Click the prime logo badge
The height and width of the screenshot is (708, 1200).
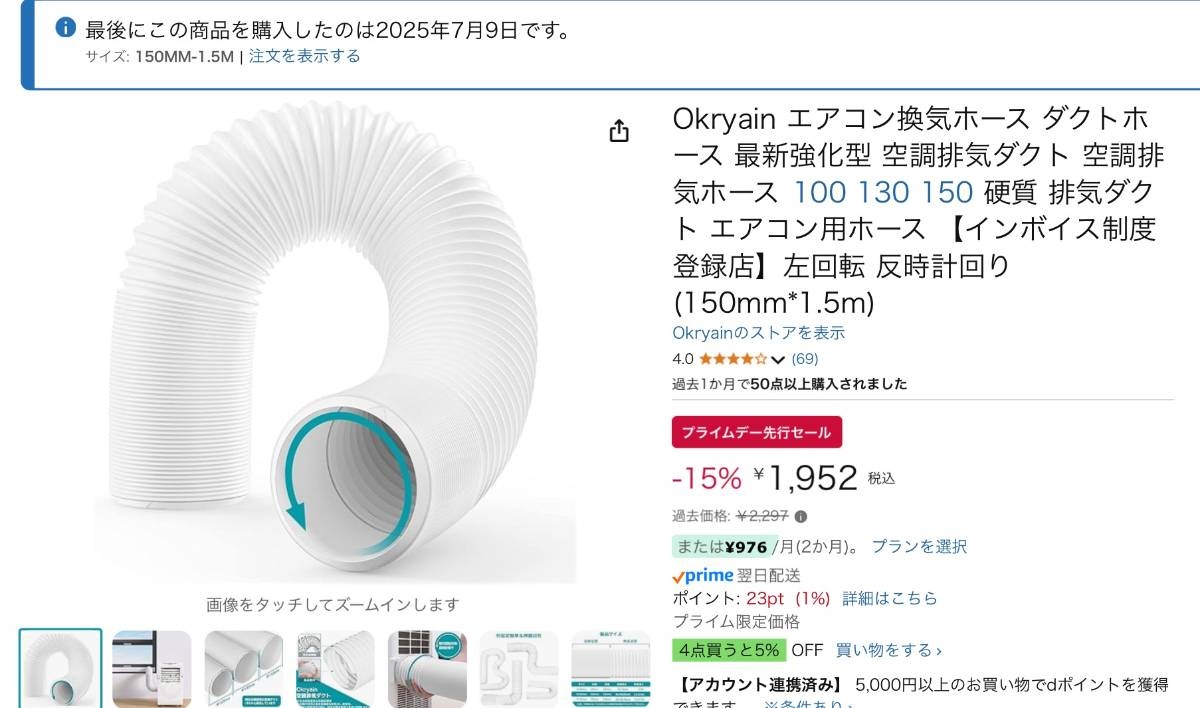(x=702, y=575)
